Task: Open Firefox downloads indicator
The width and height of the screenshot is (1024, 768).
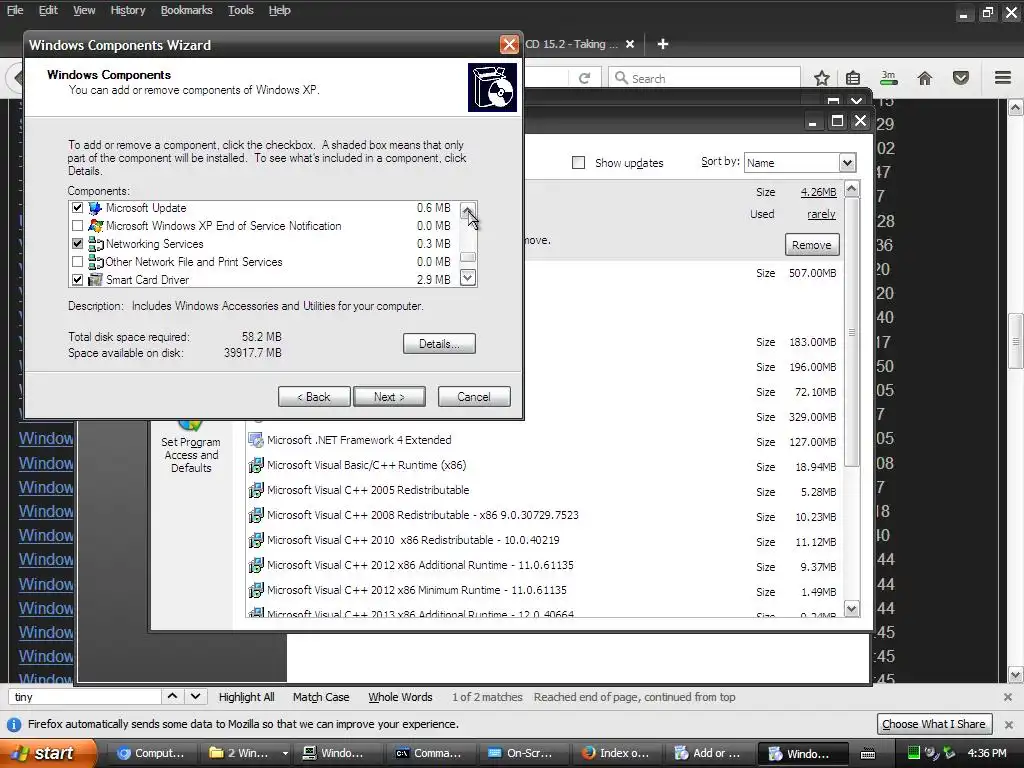Action: pyautogui.click(x=889, y=78)
